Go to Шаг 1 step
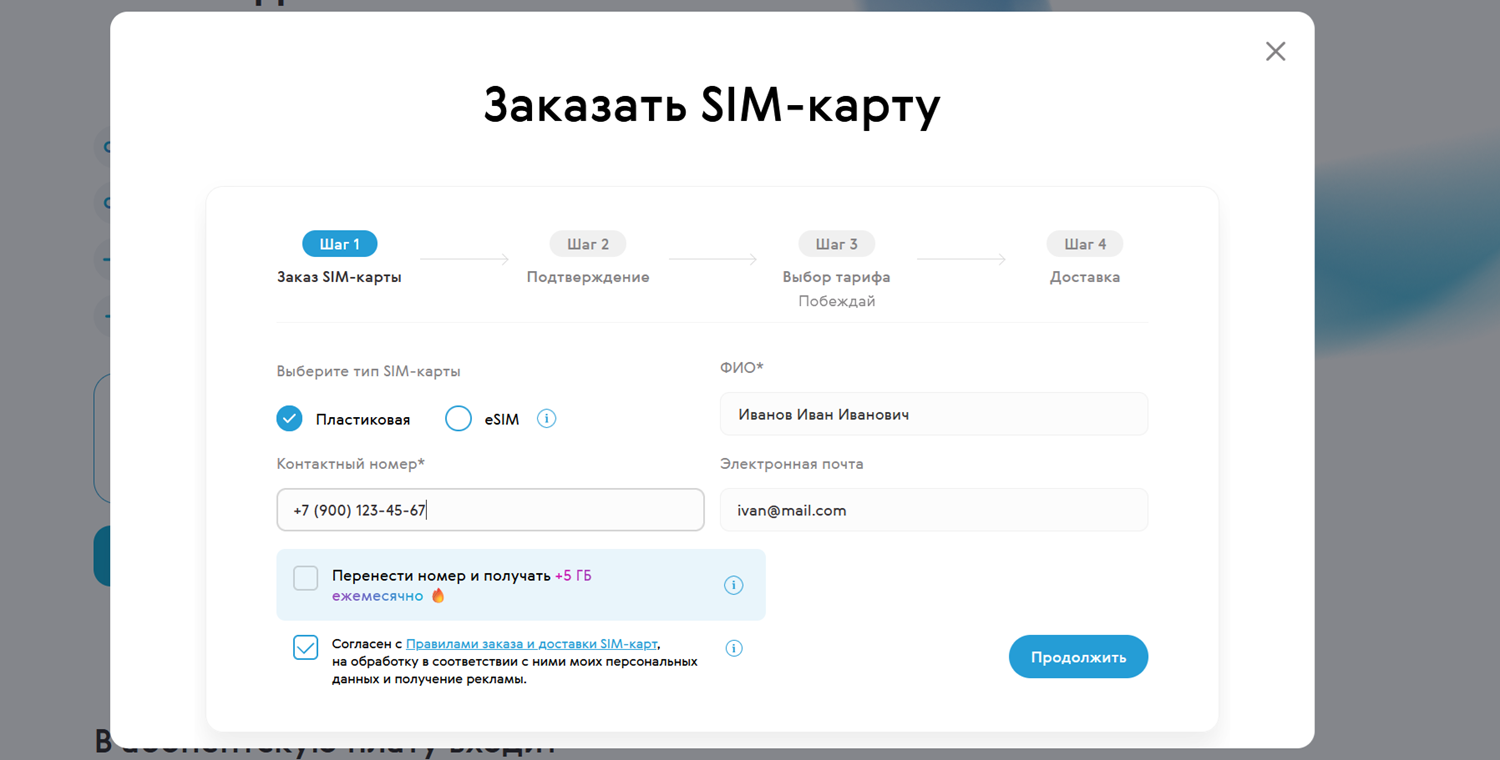The height and width of the screenshot is (760, 1500). [x=340, y=244]
